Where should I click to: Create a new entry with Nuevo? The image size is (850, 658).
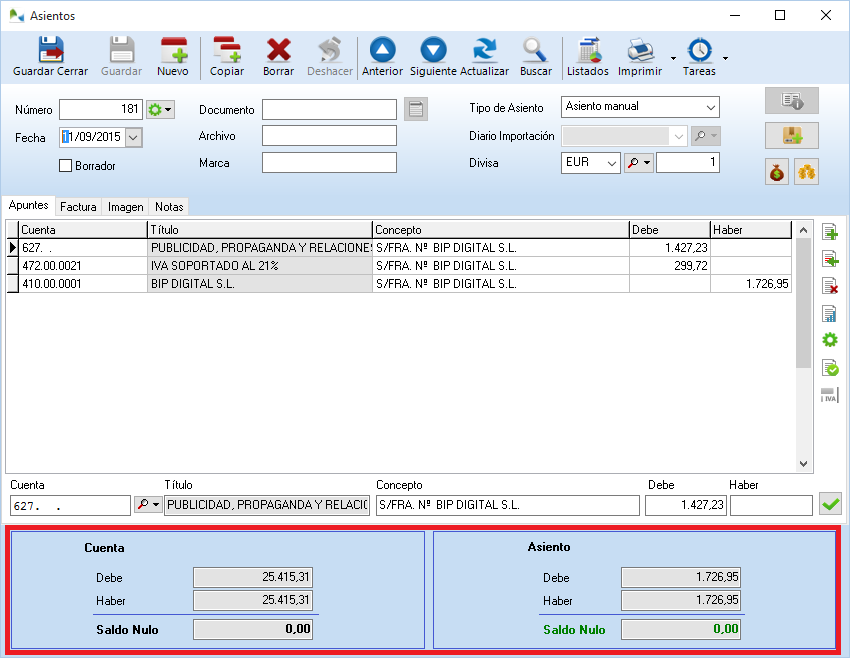(173, 56)
